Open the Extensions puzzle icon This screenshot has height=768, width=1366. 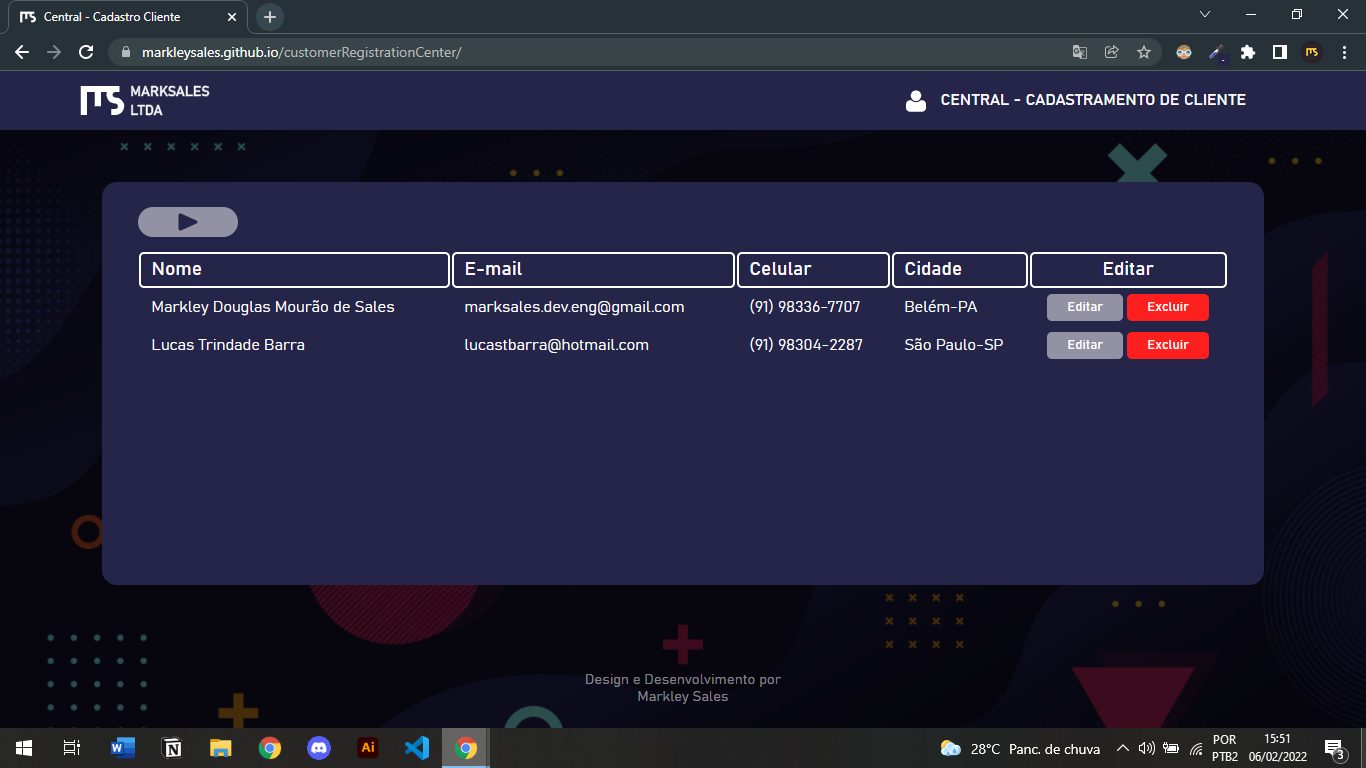tap(1248, 52)
